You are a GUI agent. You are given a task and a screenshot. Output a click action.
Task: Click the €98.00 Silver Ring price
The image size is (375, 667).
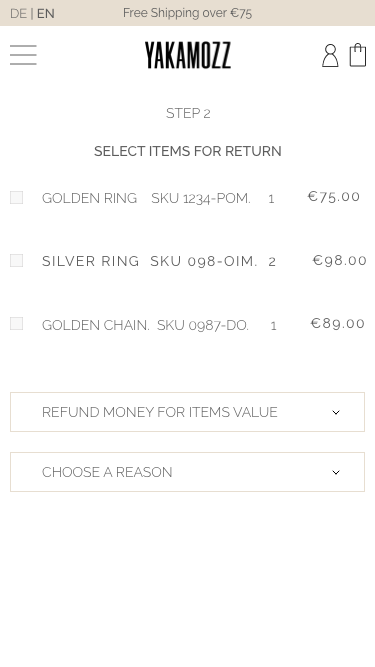(340, 260)
